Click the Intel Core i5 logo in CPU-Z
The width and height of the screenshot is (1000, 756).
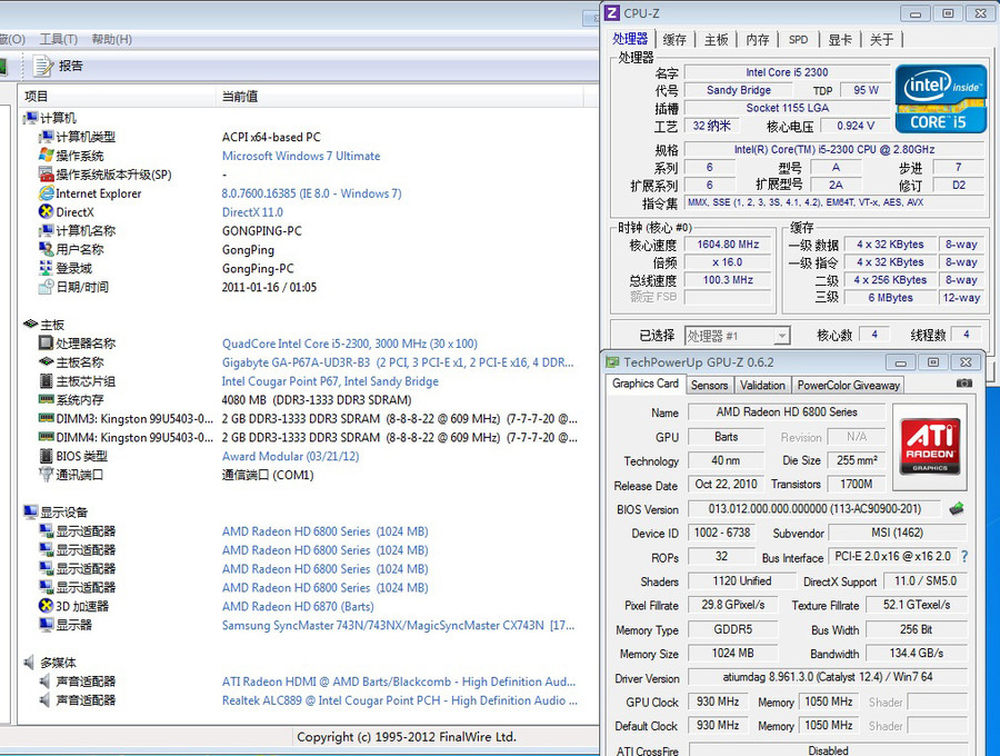(940, 98)
